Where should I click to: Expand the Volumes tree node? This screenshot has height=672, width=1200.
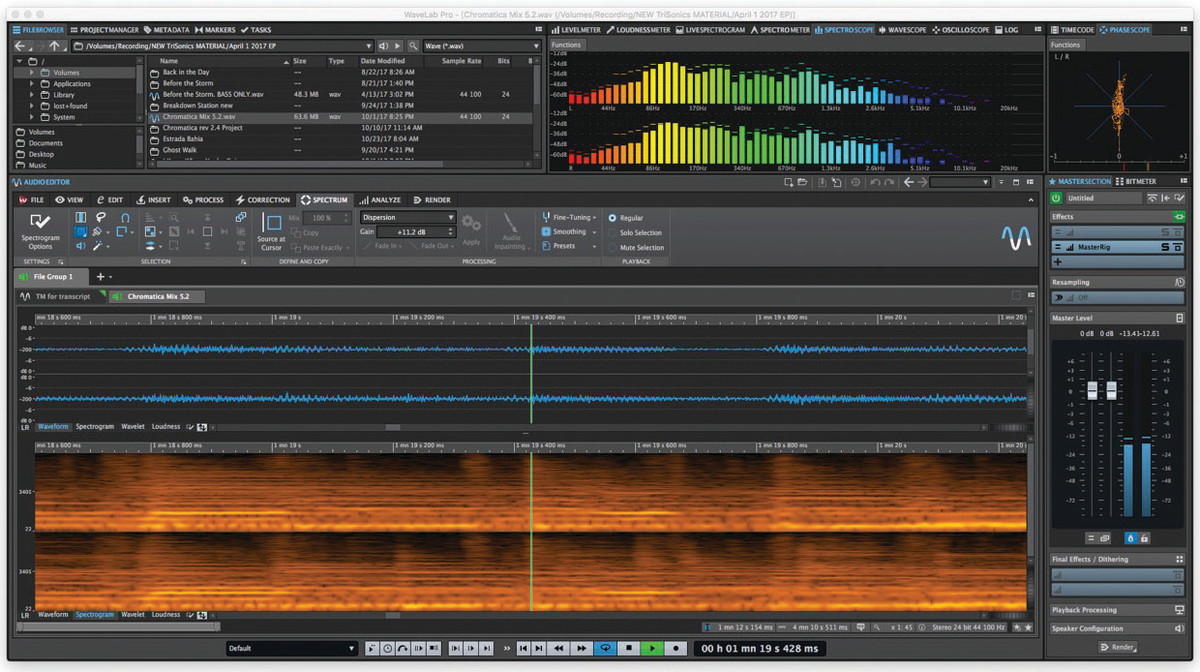[x=31, y=73]
